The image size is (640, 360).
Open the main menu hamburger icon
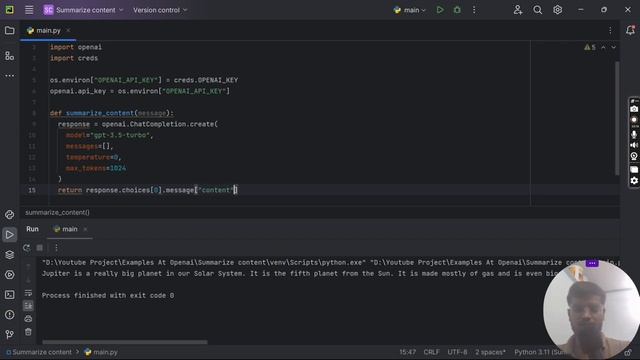(x=29, y=10)
